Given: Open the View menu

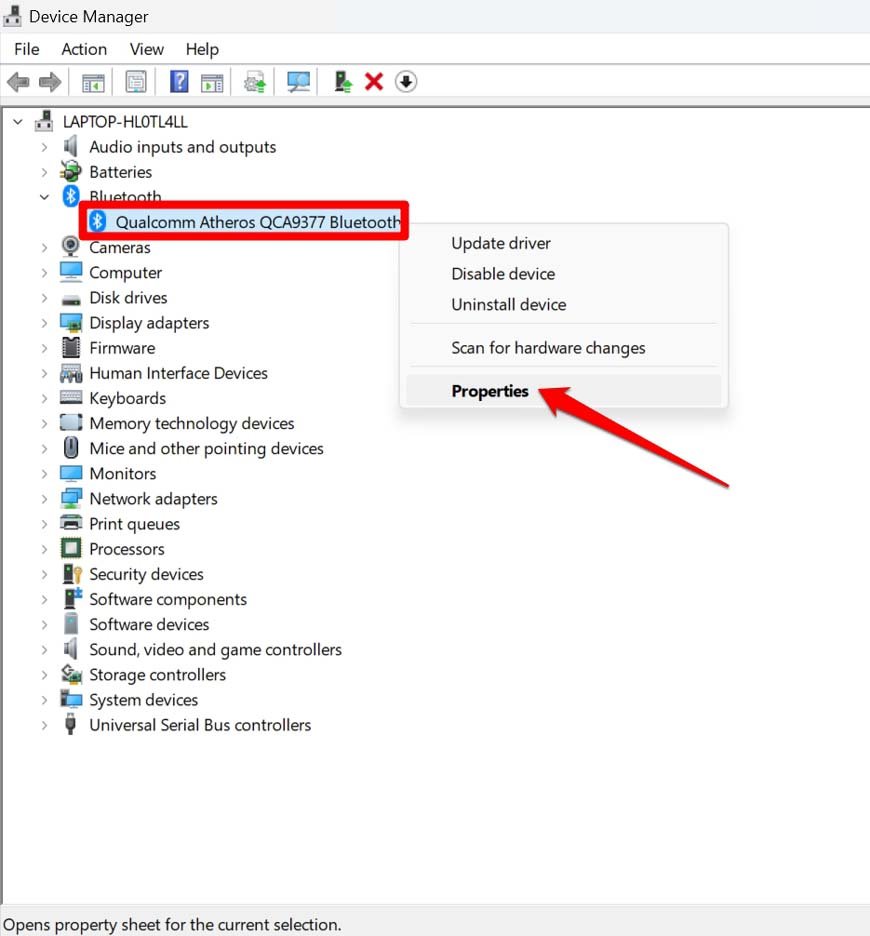Looking at the screenshot, I should pyautogui.click(x=146, y=49).
